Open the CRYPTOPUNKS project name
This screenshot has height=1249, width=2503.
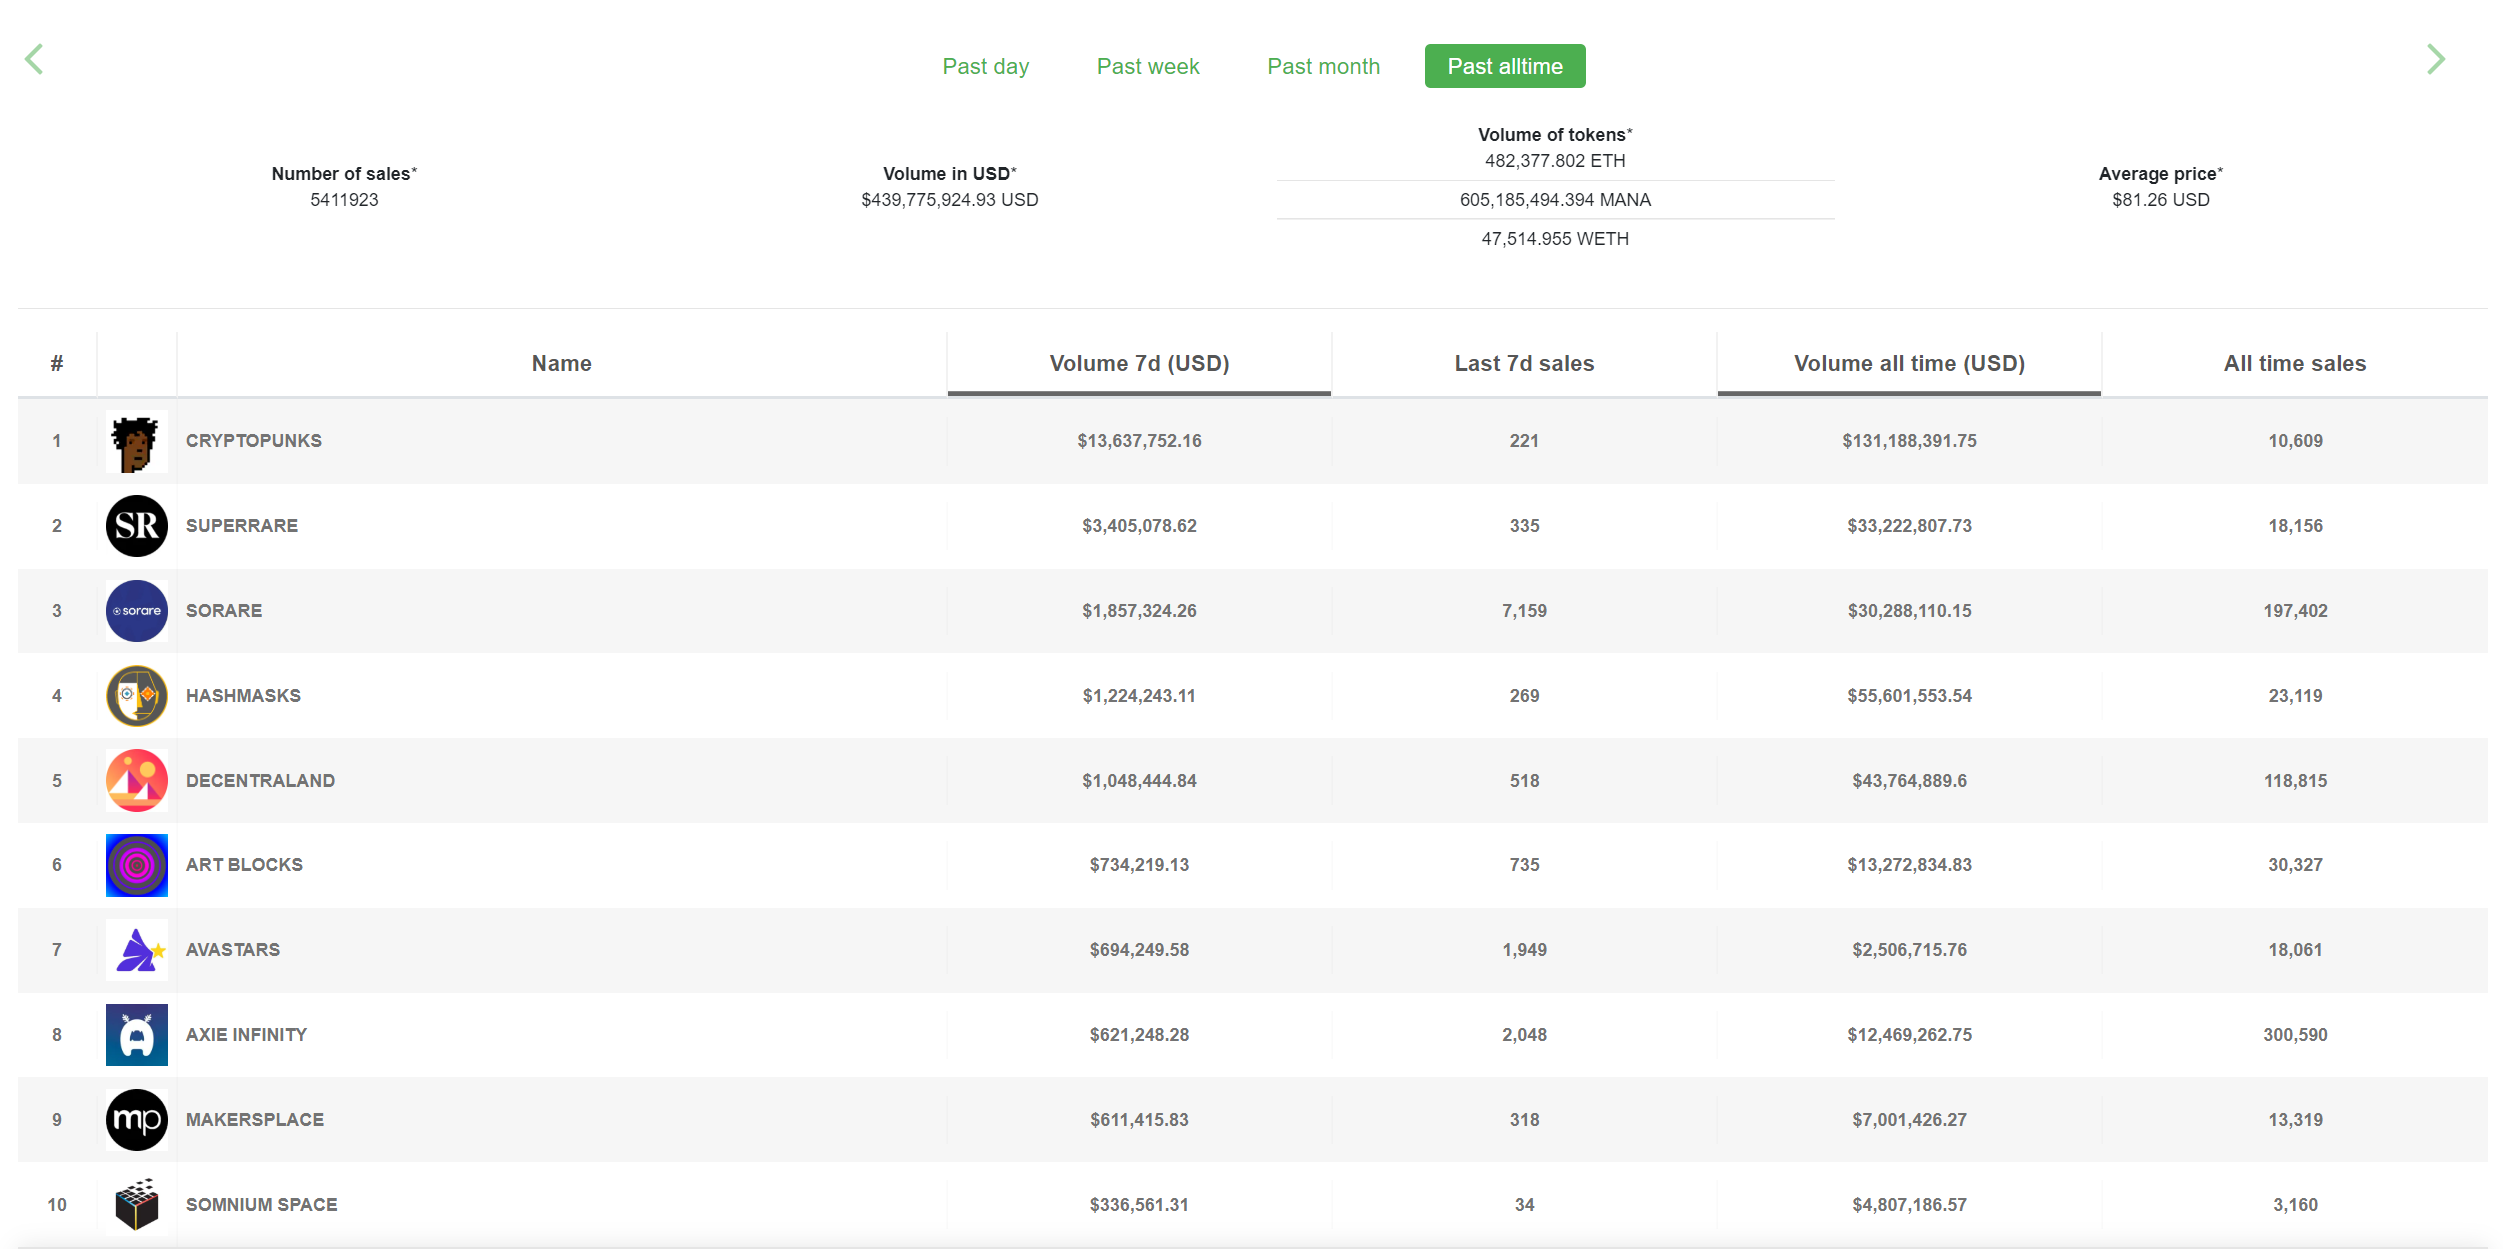(x=254, y=441)
